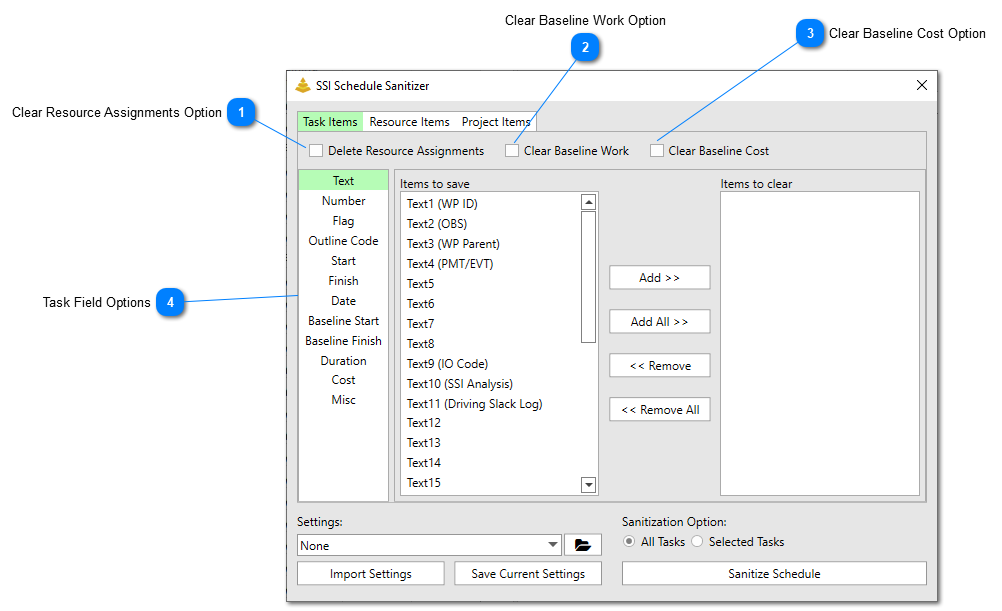
Task: Tick the Clear Baseline Work checkbox
Action: [512, 151]
